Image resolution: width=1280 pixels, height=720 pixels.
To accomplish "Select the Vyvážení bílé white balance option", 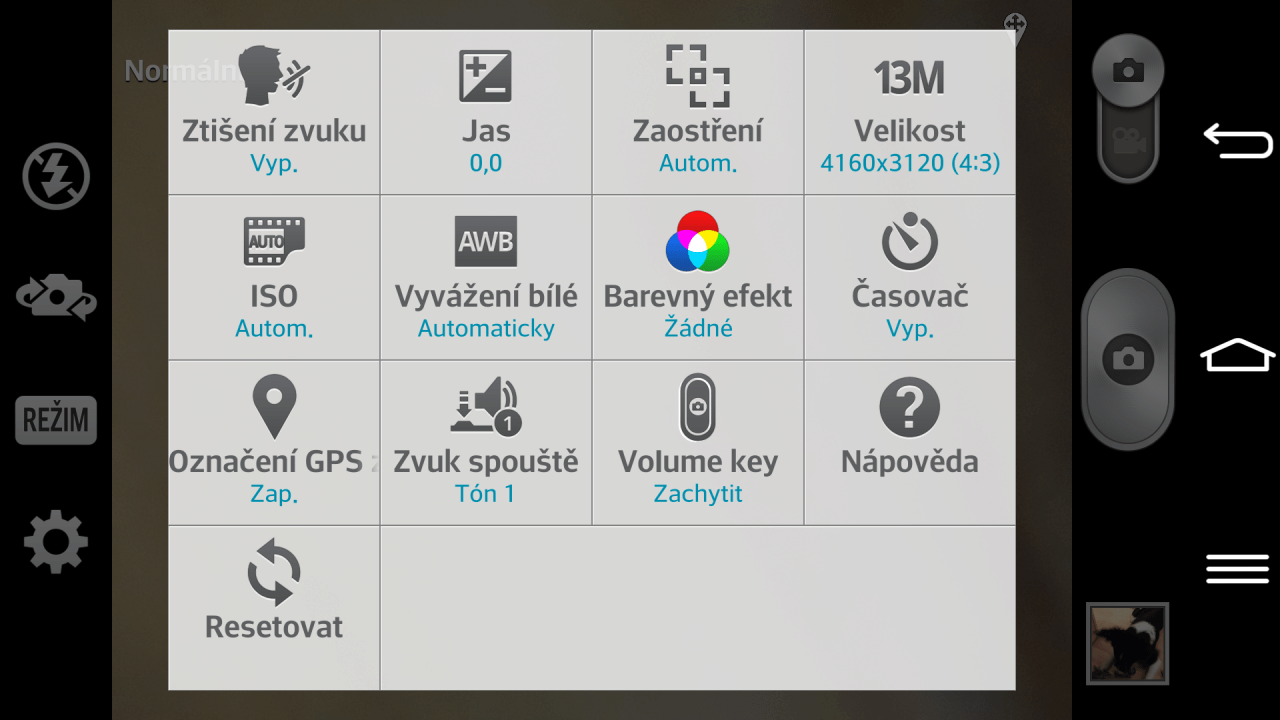I will (x=486, y=278).
